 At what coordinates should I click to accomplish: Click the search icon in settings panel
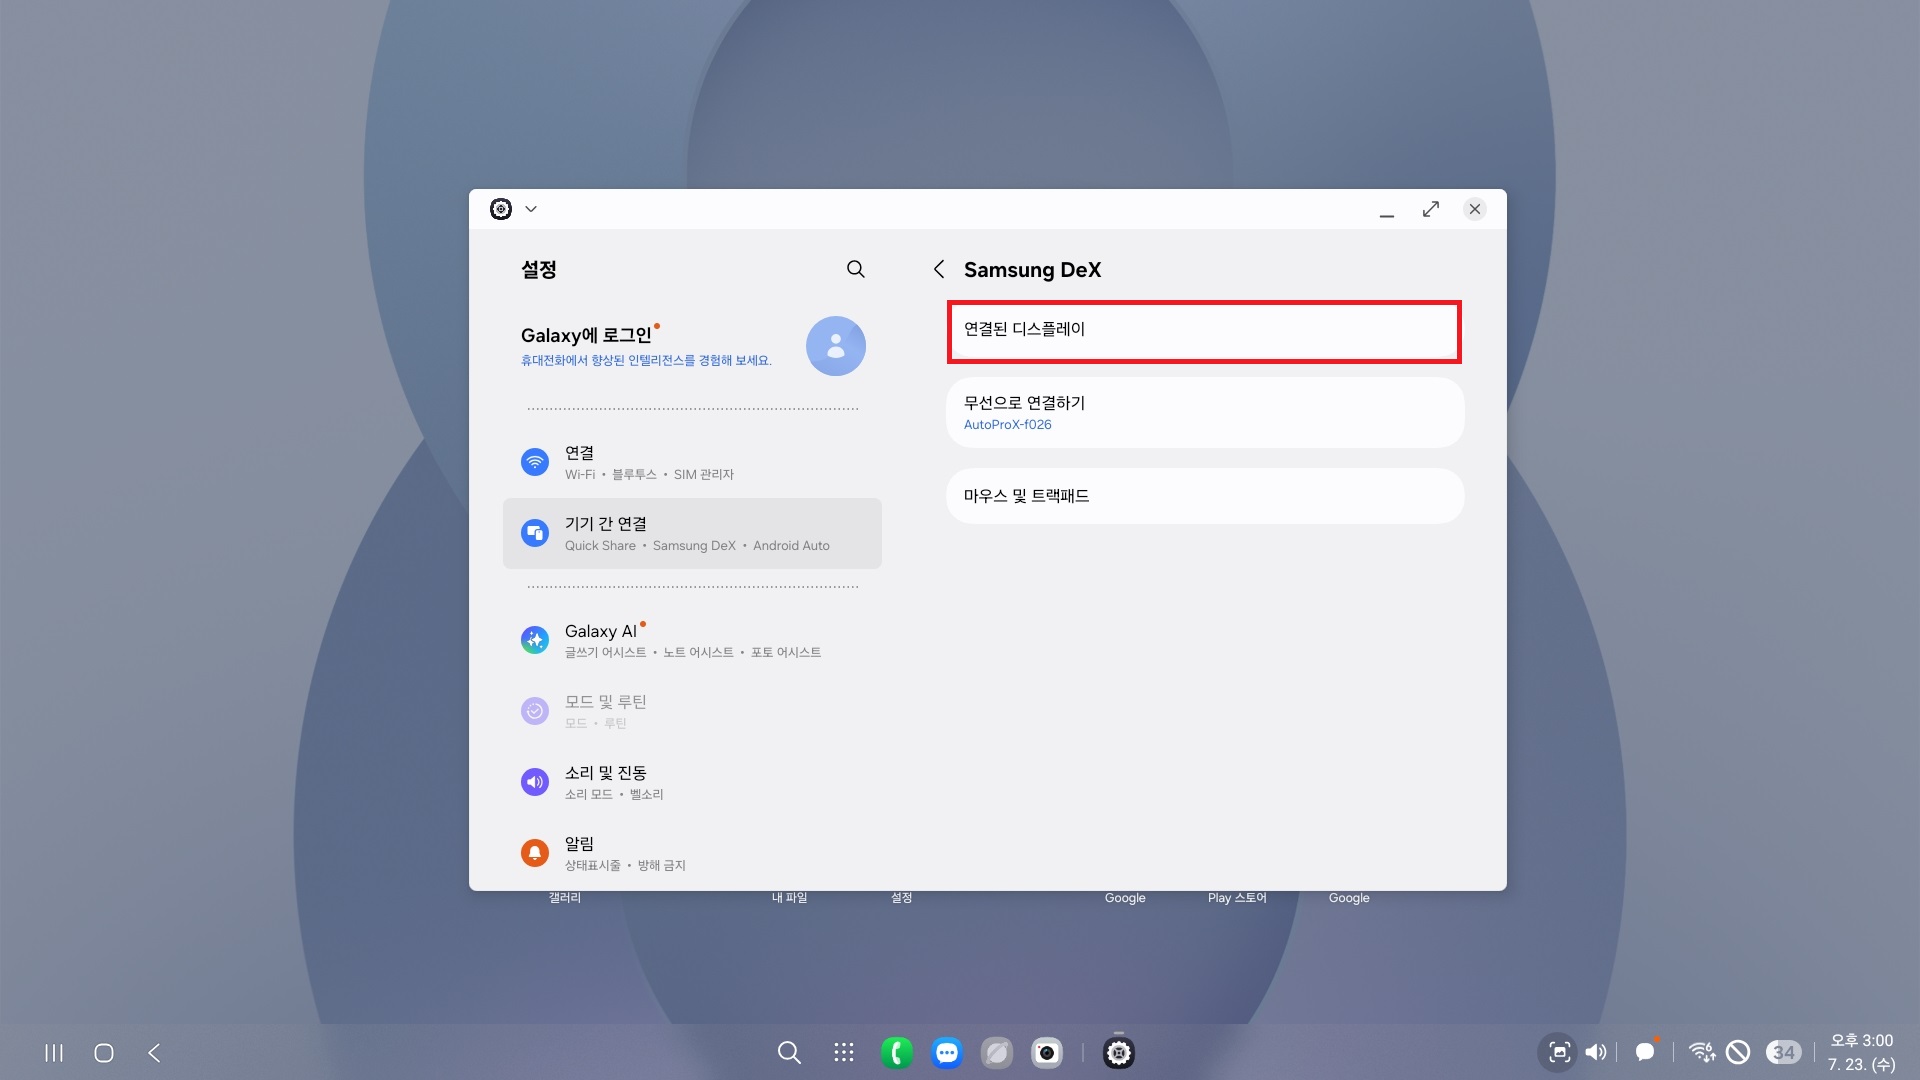coord(855,269)
